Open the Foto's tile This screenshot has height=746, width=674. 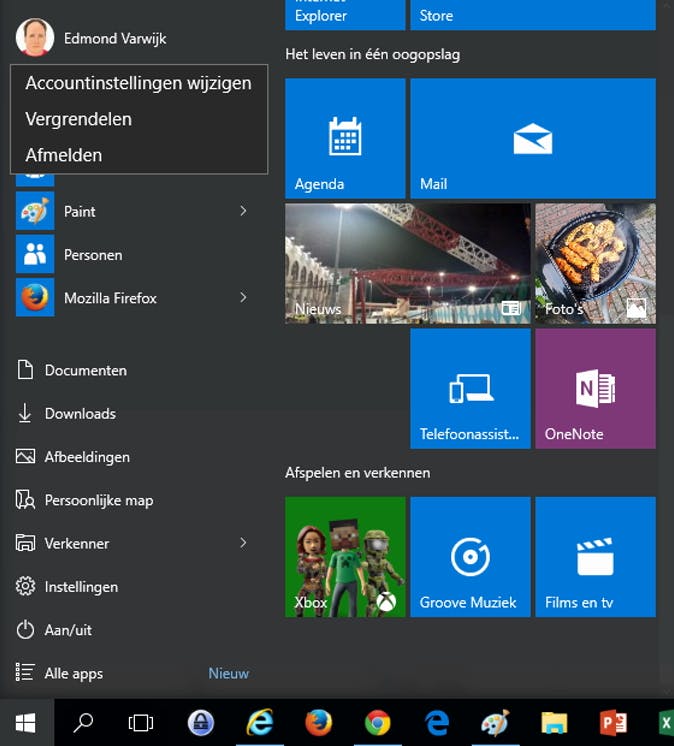[596, 264]
